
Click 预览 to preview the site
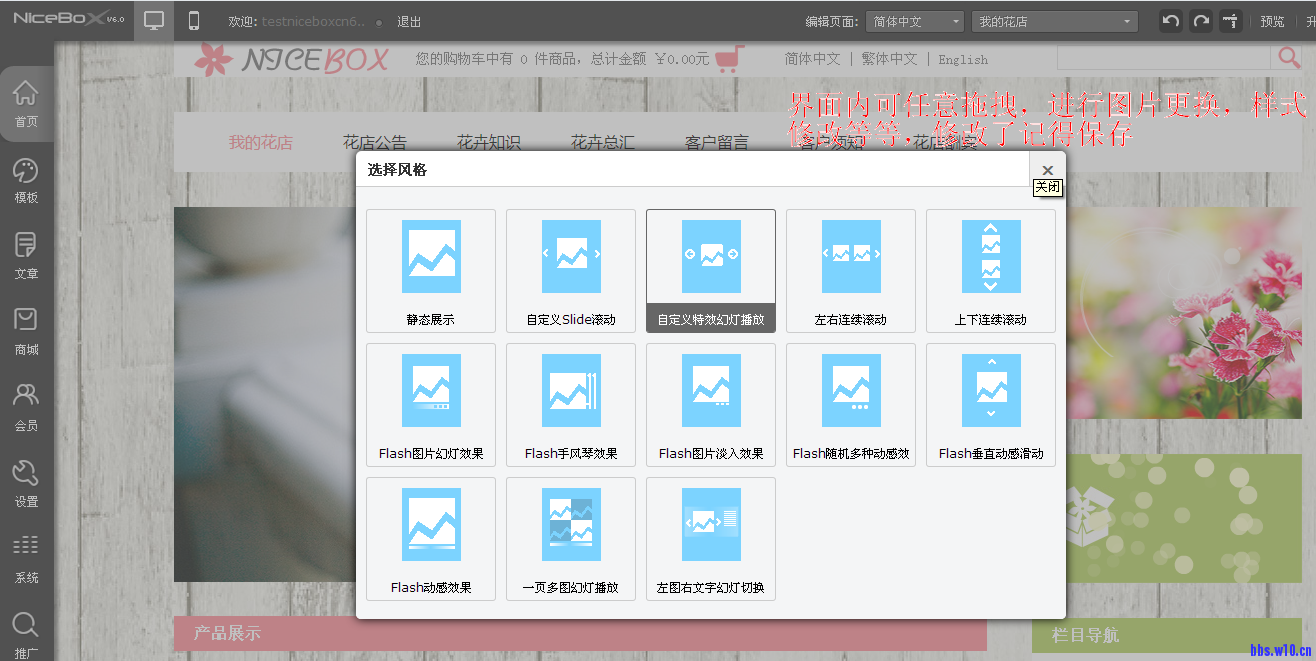tap(1272, 20)
